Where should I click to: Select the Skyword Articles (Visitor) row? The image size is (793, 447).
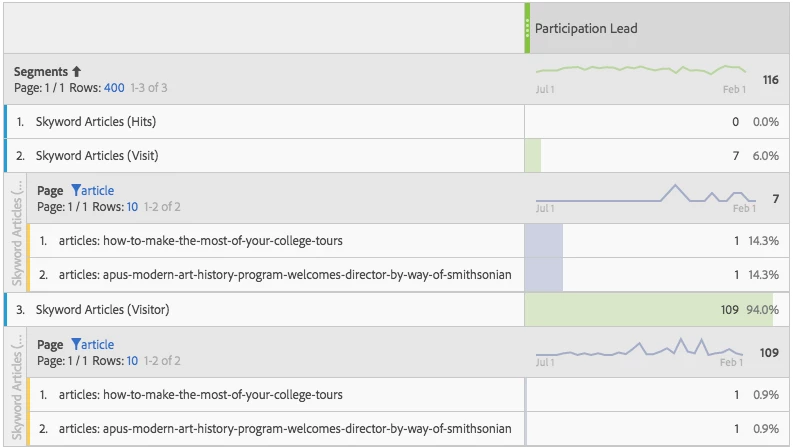coord(102,310)
